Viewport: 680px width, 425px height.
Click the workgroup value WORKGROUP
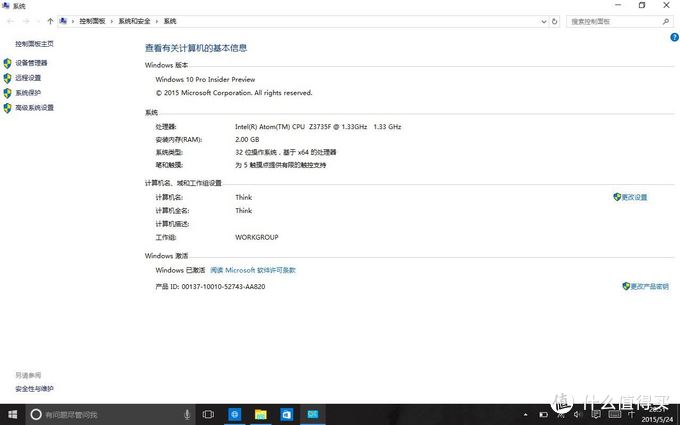257,237
